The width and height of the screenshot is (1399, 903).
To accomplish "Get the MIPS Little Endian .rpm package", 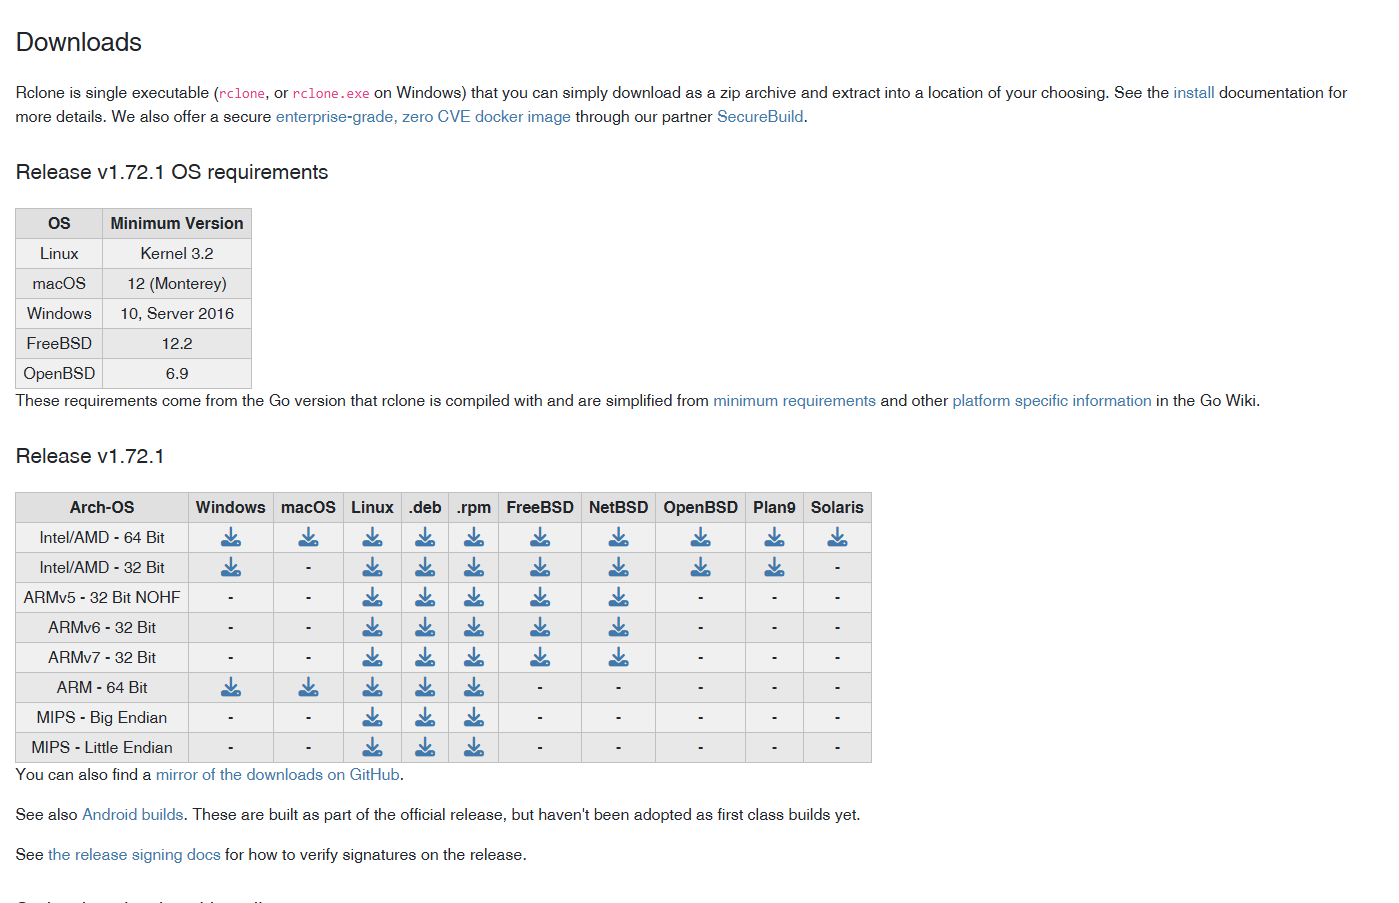I will pyautogui.click(x=474, y=747).
